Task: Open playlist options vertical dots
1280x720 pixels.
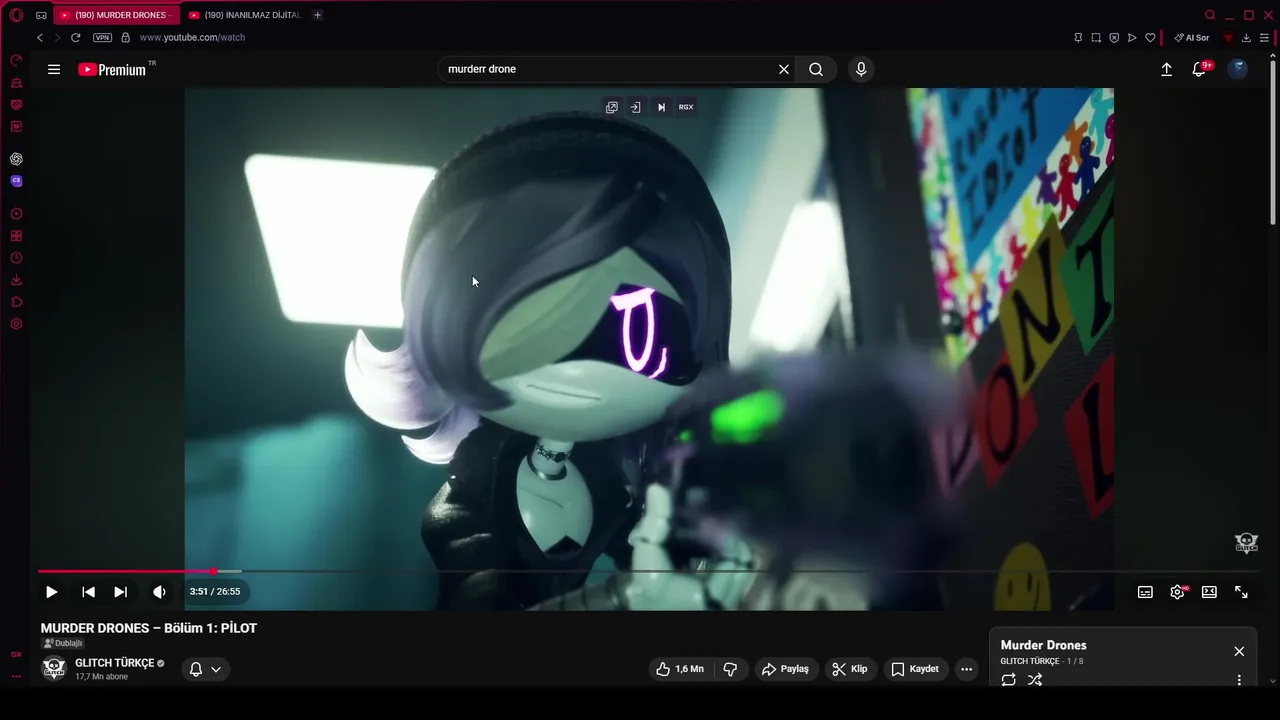Action: point(1239,680)
